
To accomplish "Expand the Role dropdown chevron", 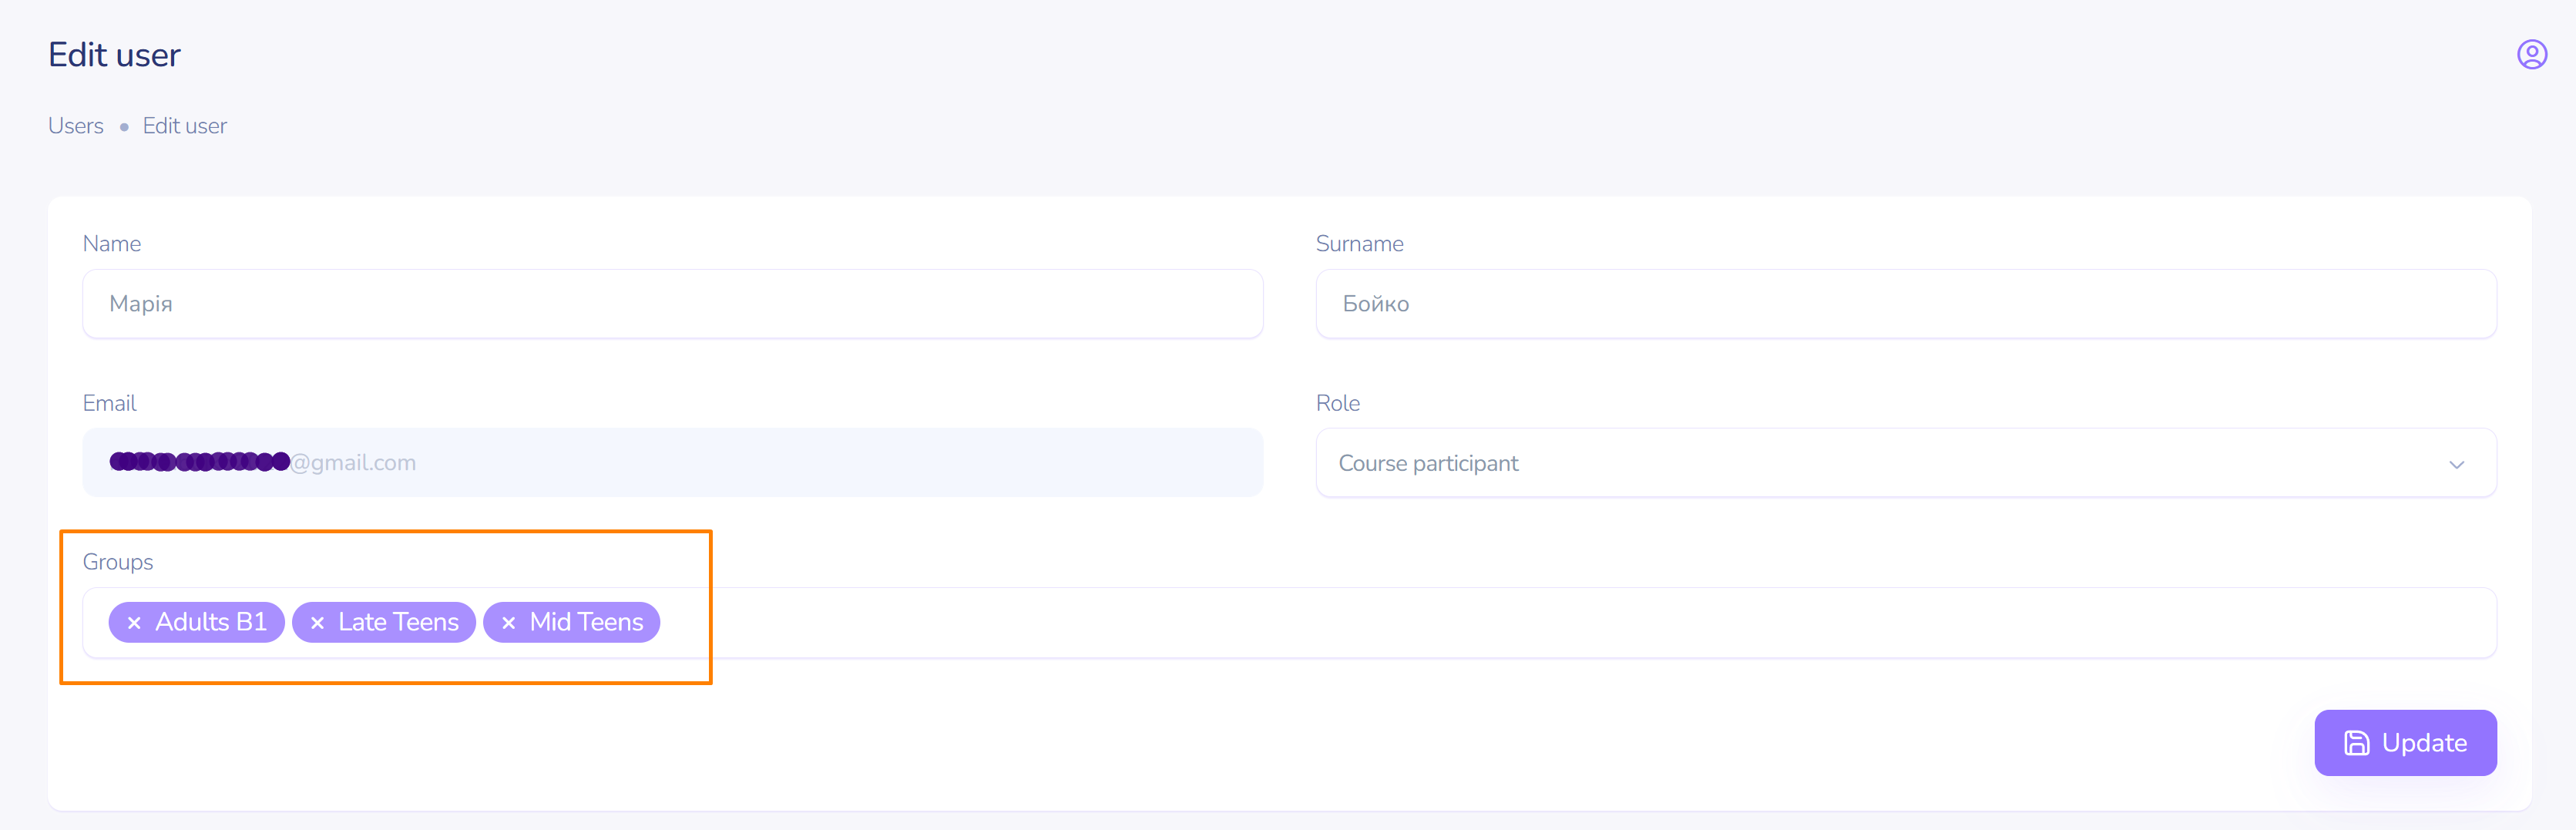I will 2456,464.
